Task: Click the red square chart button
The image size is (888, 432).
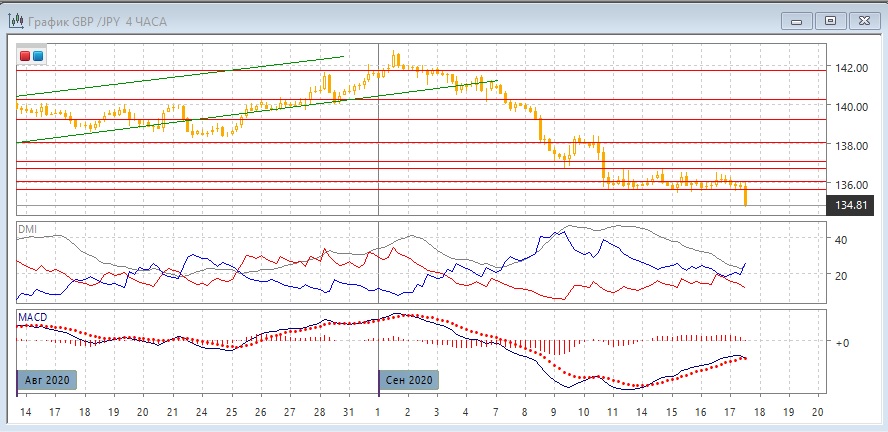Action: (x=25, y=57)
